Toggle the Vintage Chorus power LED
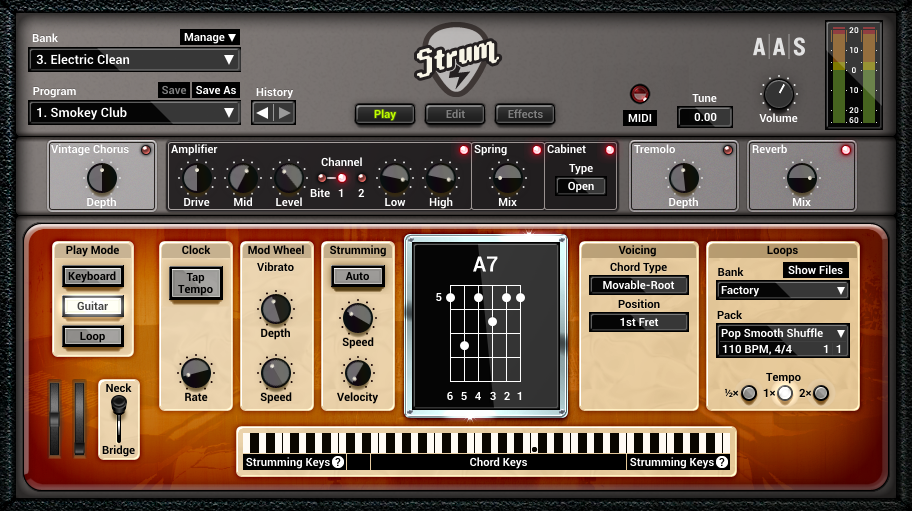Image resolution: width=912 pixels, height=511 pixels. tap(146, 150)
